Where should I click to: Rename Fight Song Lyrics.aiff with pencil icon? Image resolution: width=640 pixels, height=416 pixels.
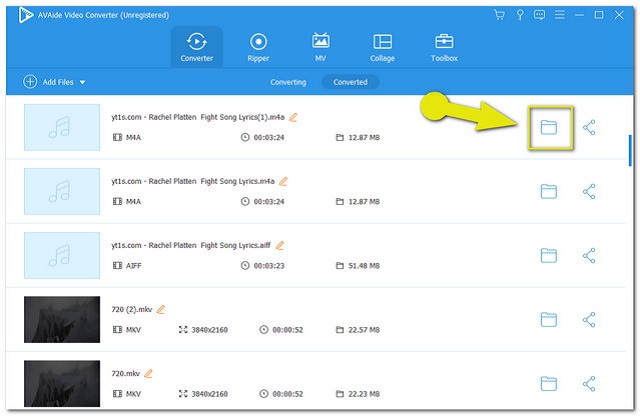(280, 245)
